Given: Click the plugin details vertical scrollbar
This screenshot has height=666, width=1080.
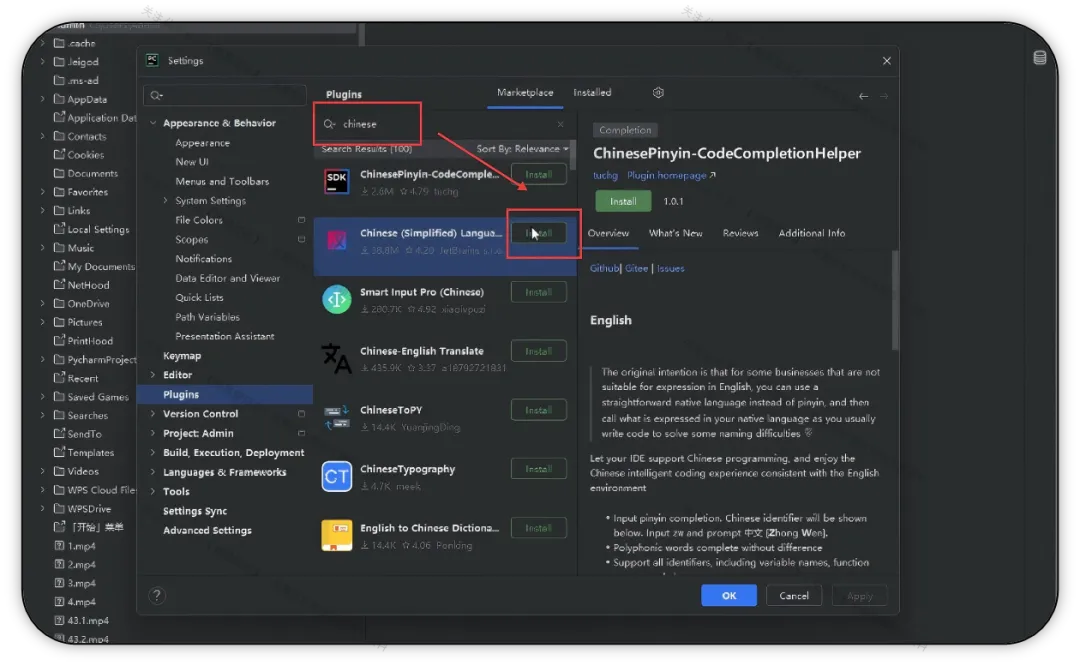Looking at the screenshot, I should (895, 300).
